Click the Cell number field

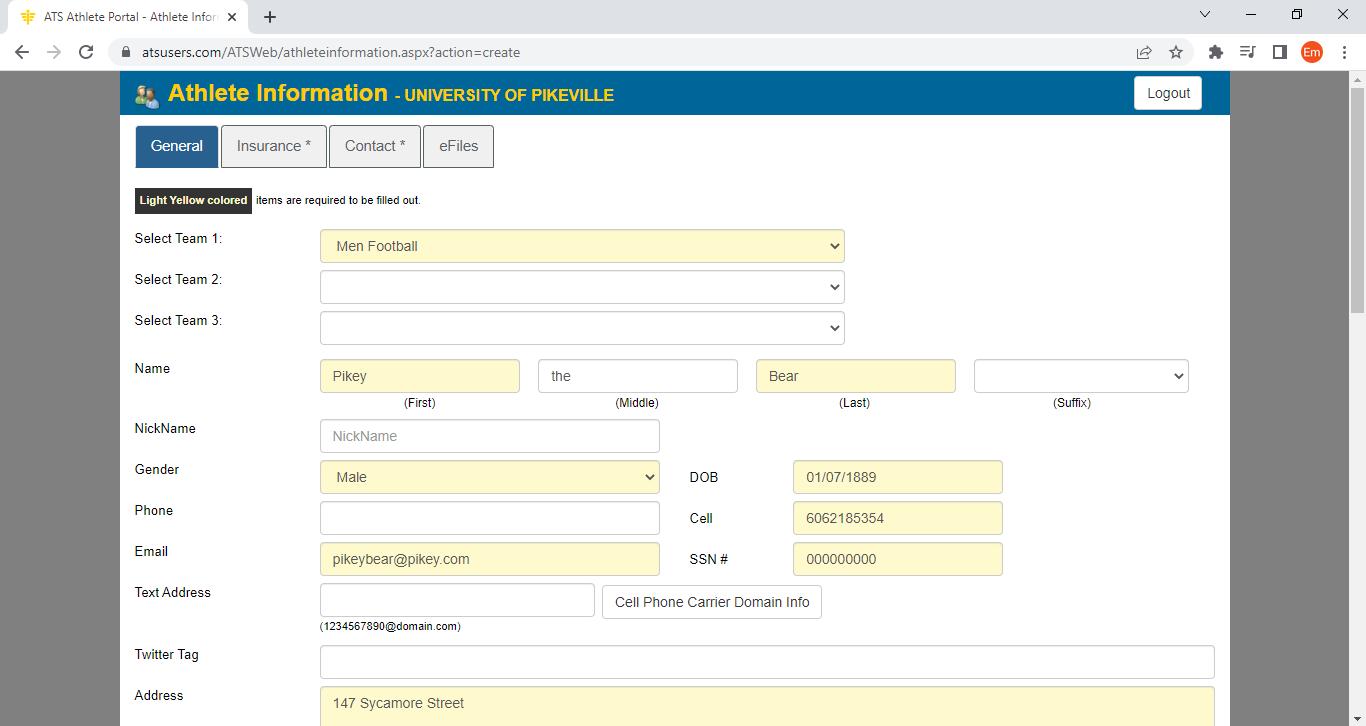click(898, 518)
